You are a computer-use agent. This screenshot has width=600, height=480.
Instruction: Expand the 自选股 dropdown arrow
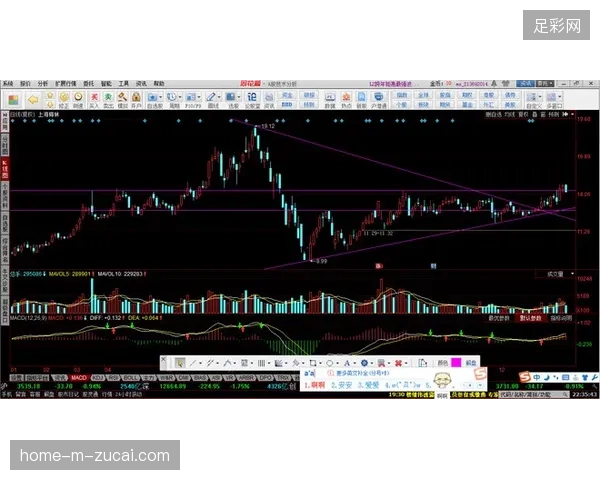pos(161,97)
